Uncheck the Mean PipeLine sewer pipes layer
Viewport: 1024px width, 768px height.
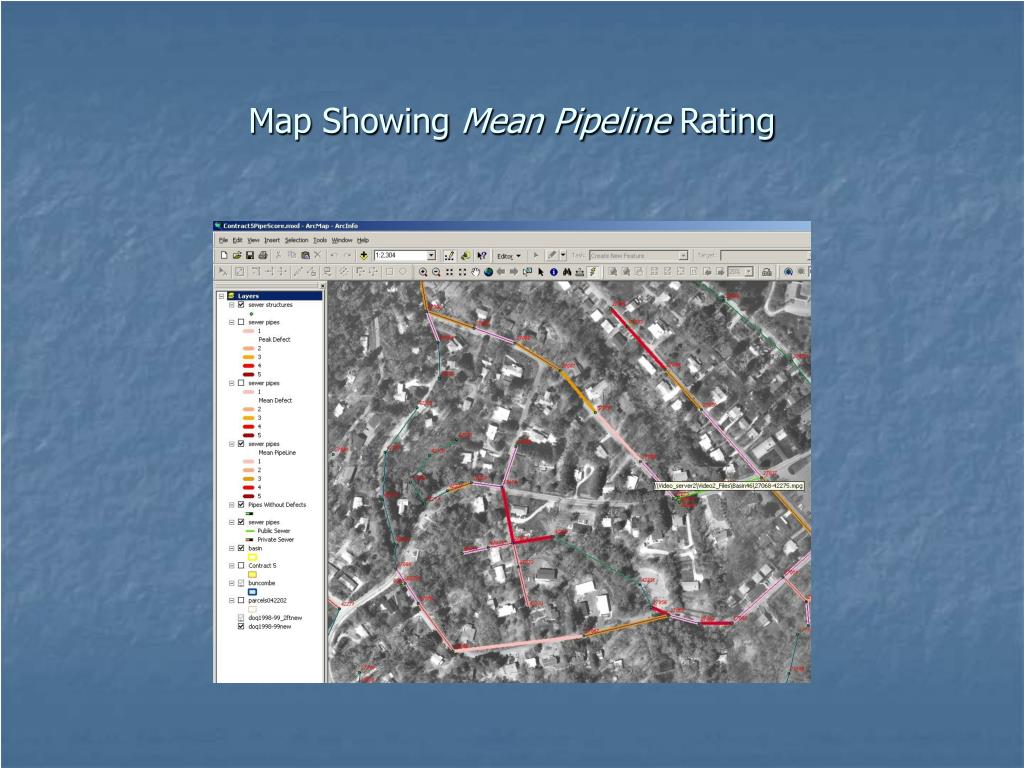241,444
